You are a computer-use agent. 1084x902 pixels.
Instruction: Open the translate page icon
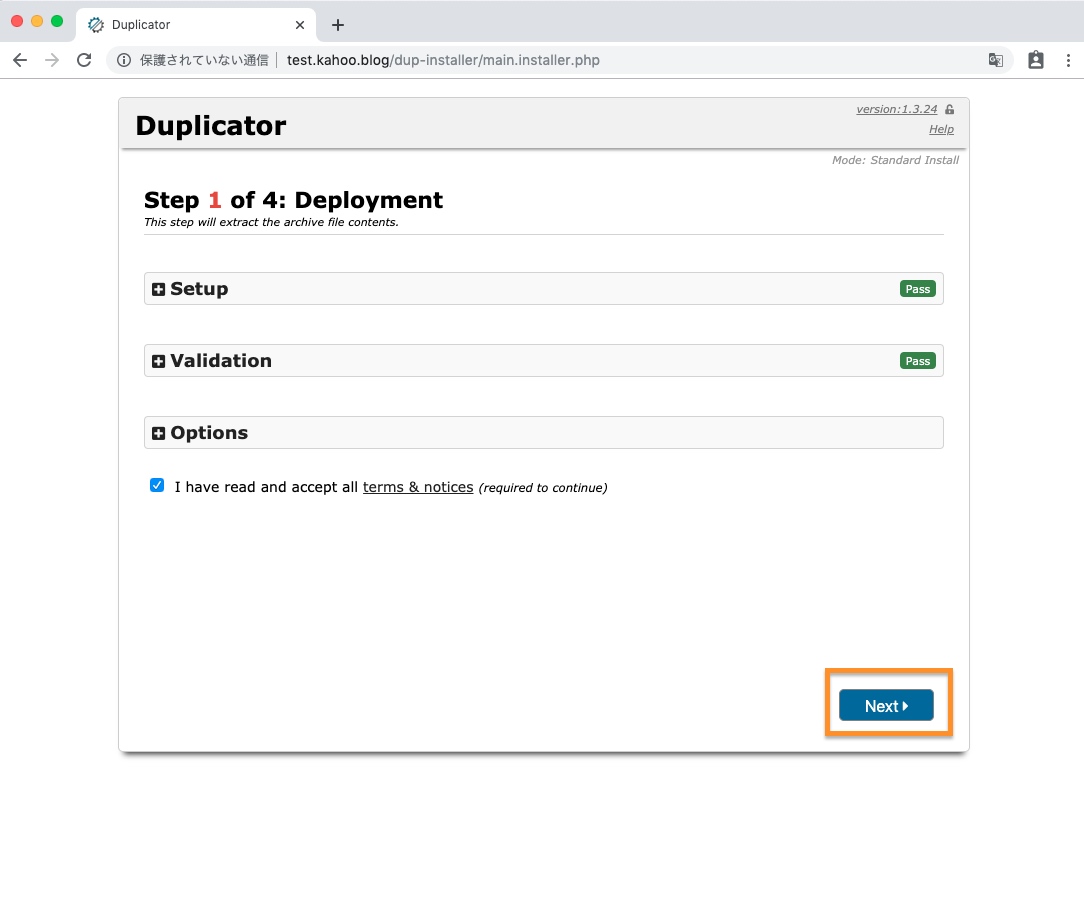coord(995,60)
